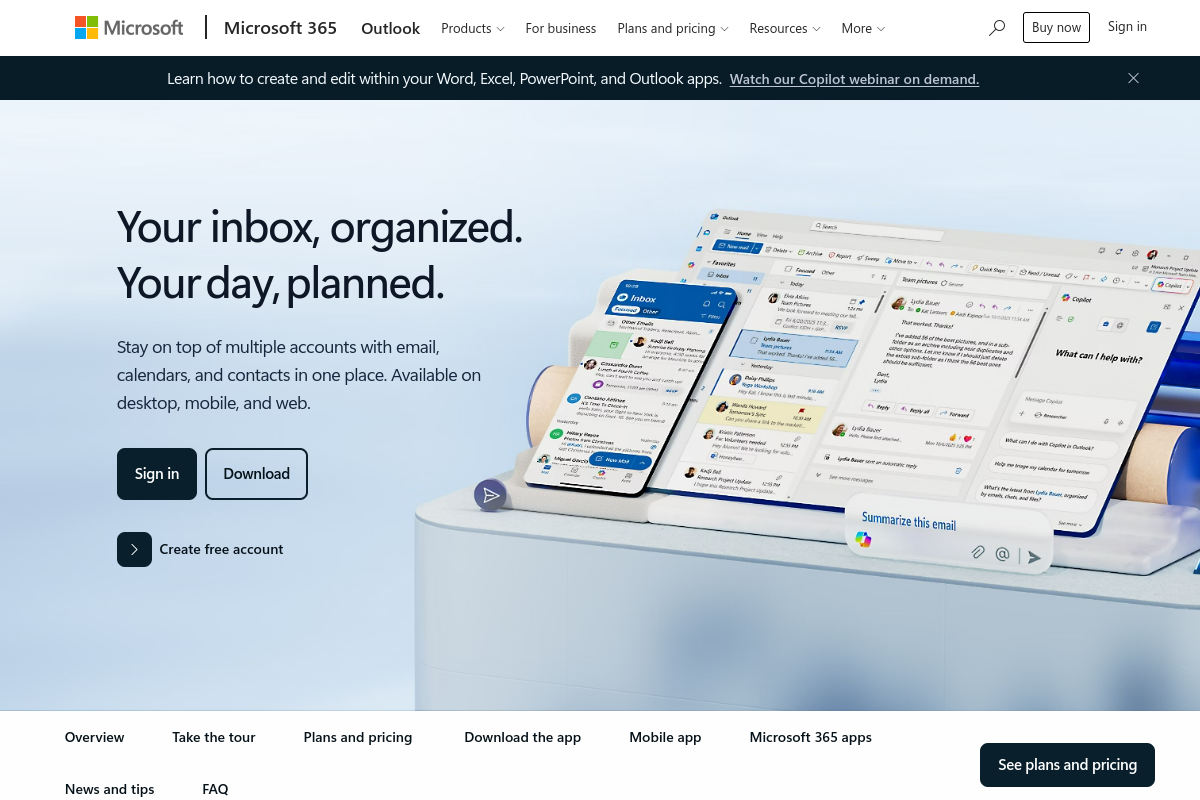The width and height of the screenshot is (1200, 800).
Task: Open the search magnifier icon
Action: pos(997,28)
